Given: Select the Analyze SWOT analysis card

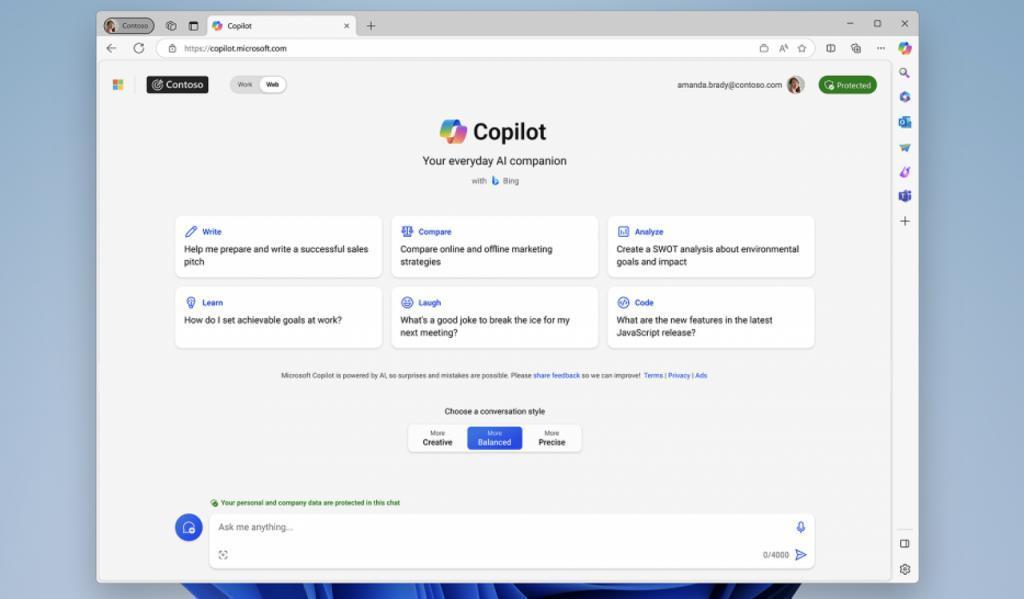Looking at the screenshot, I should coord(711,247).
